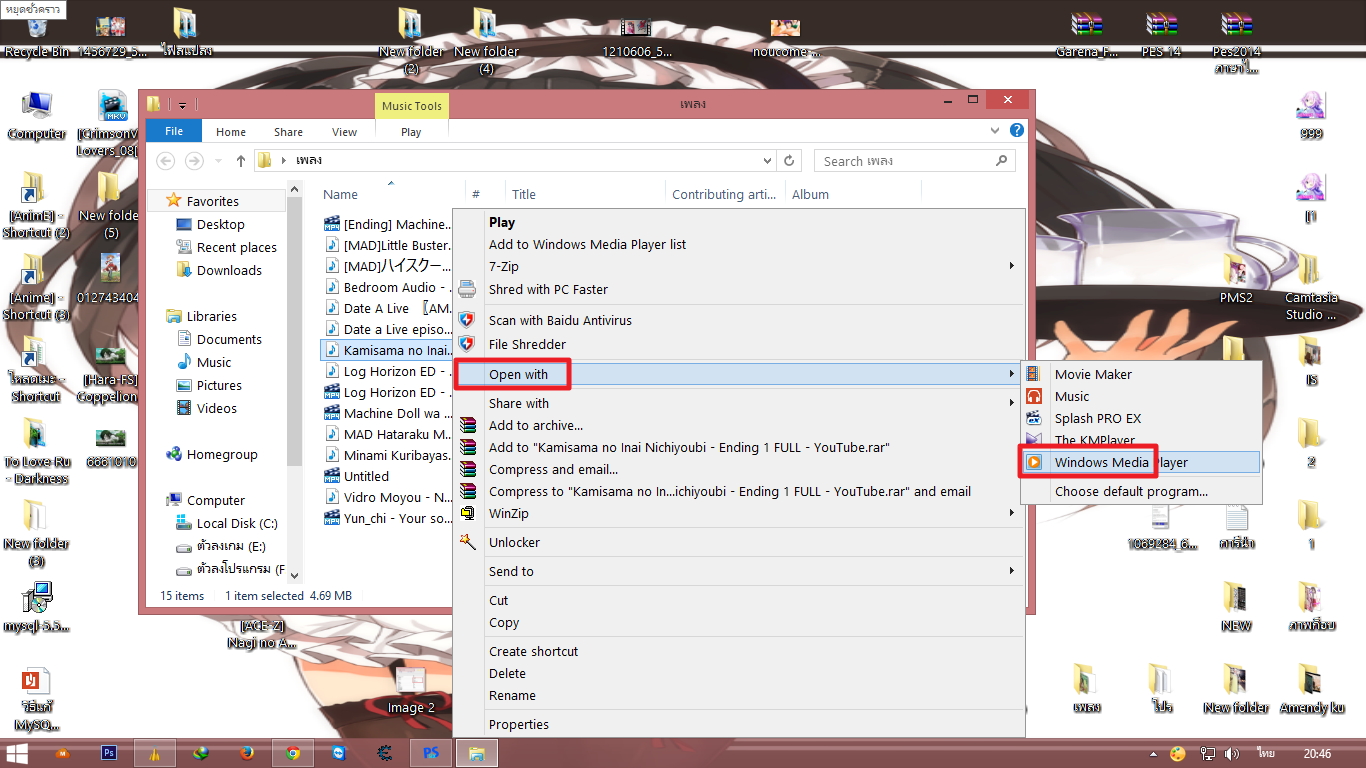Select Delete from the context menu

tap(507, 673)
